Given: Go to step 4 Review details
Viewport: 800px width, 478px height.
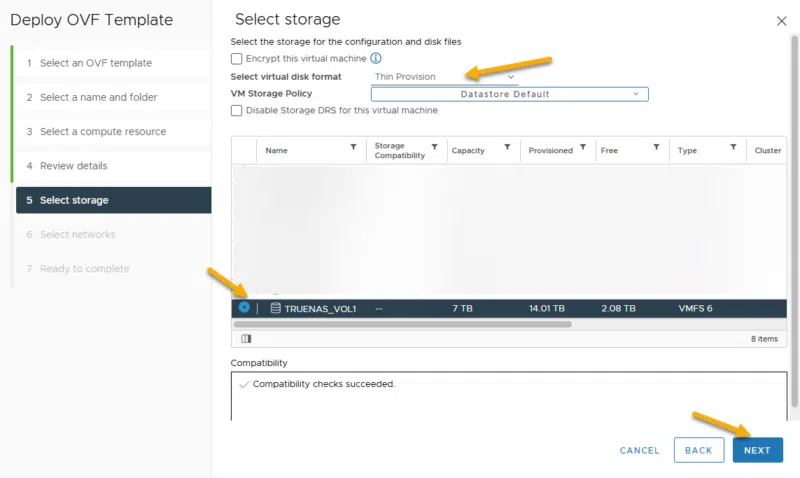Looking at the screenshot, I should click(x=73, y=166).
